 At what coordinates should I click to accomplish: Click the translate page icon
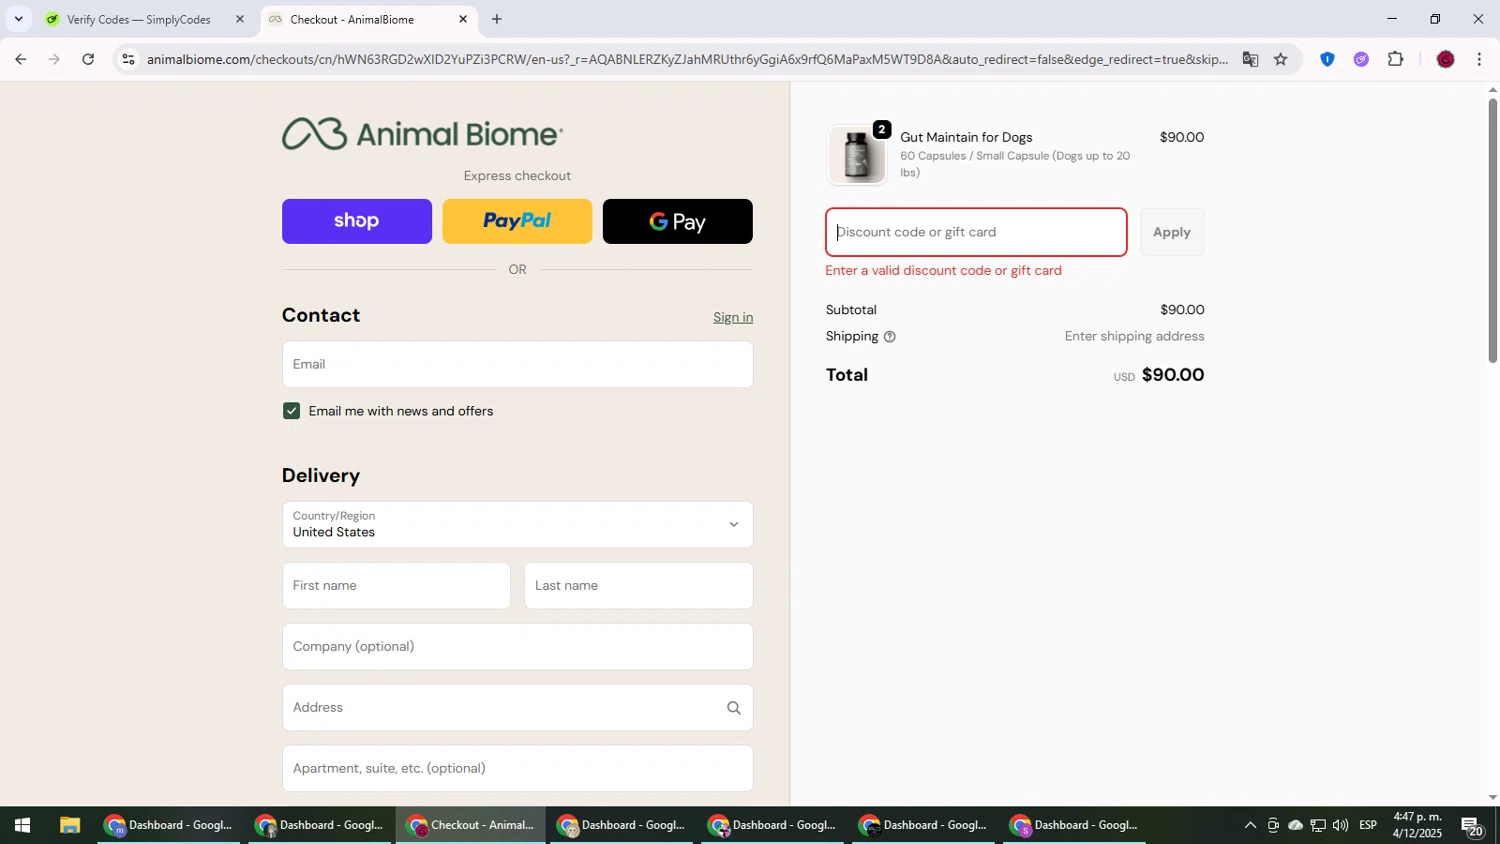pos(1250,59)
